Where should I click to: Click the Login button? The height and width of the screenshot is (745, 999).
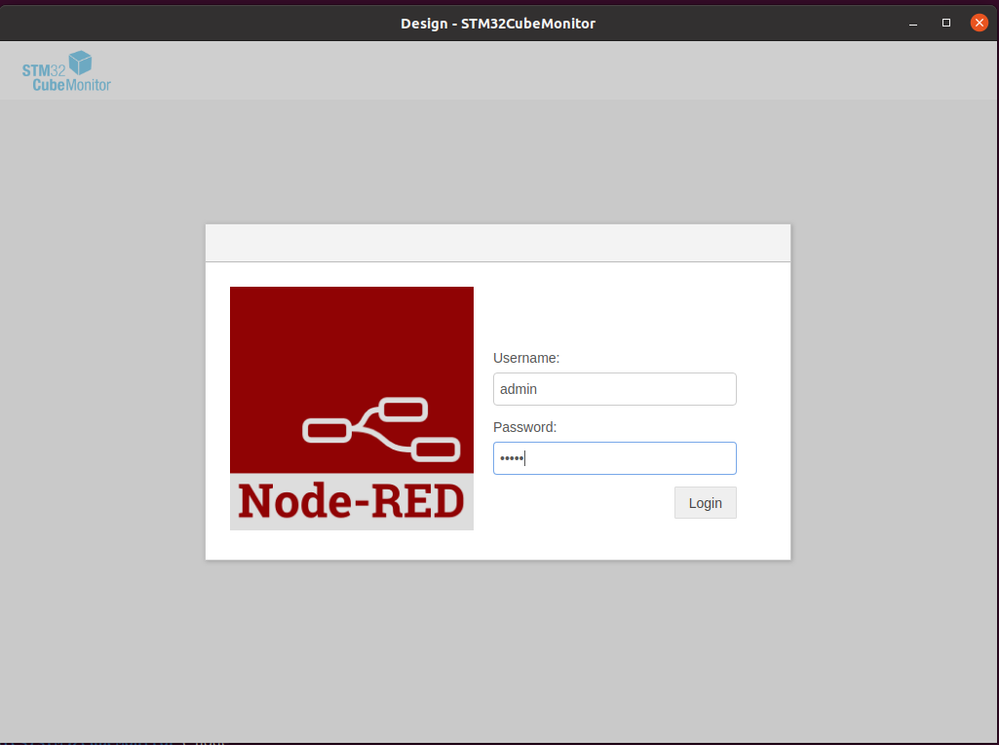coord(705,503)
